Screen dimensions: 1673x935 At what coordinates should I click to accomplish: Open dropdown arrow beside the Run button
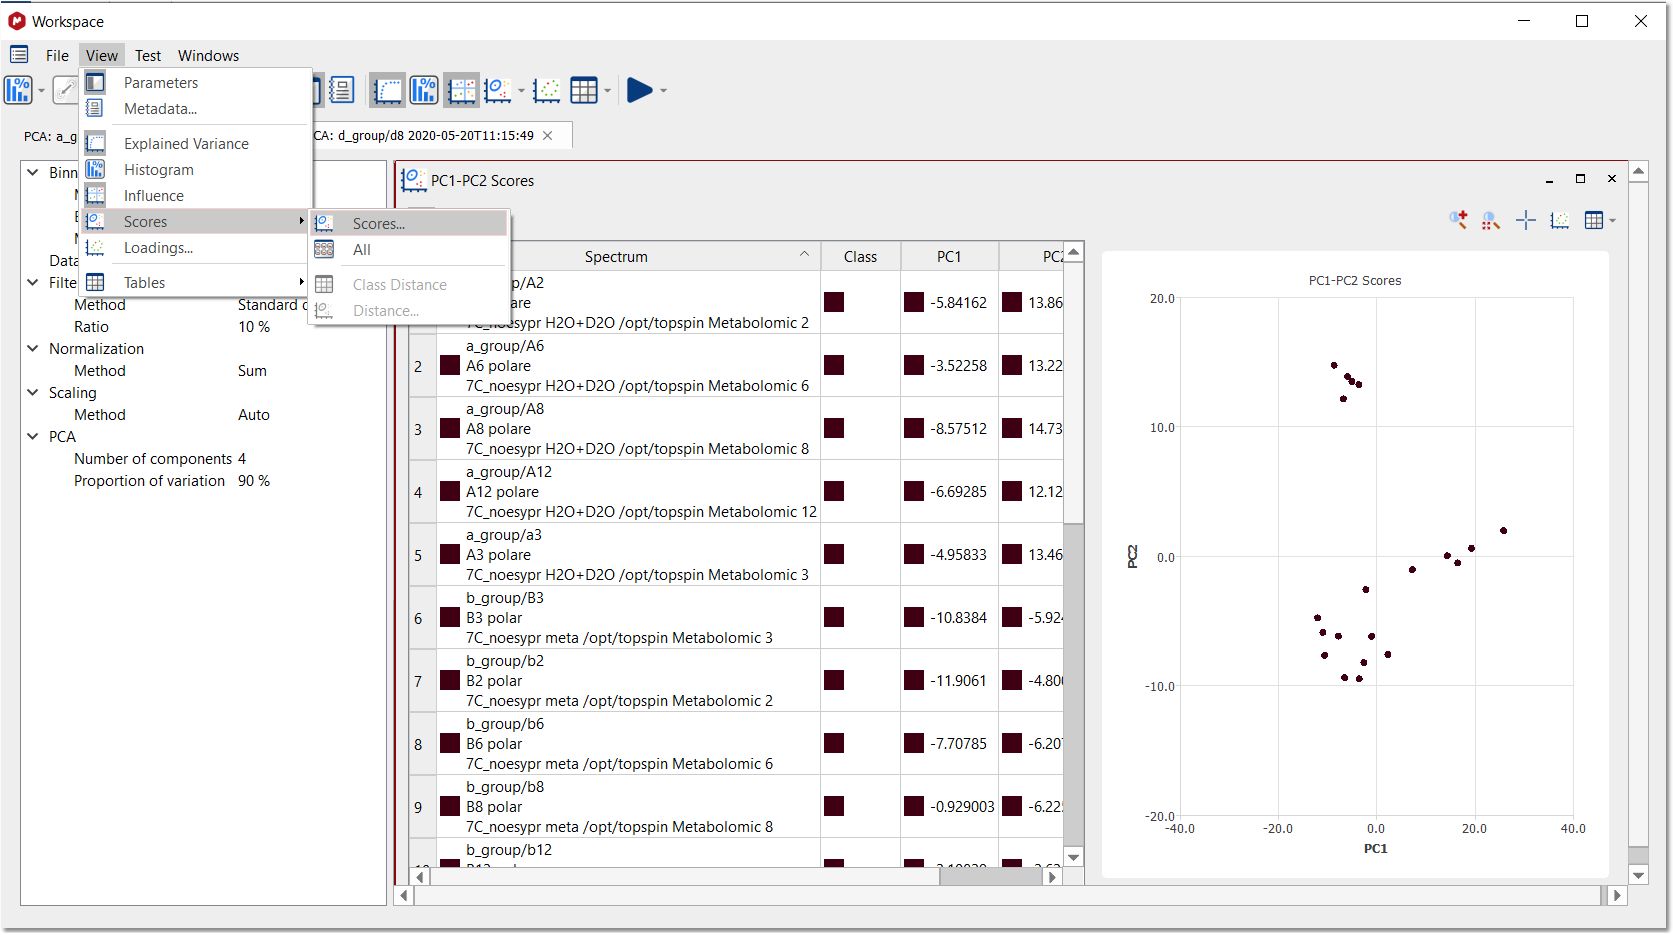663,91
